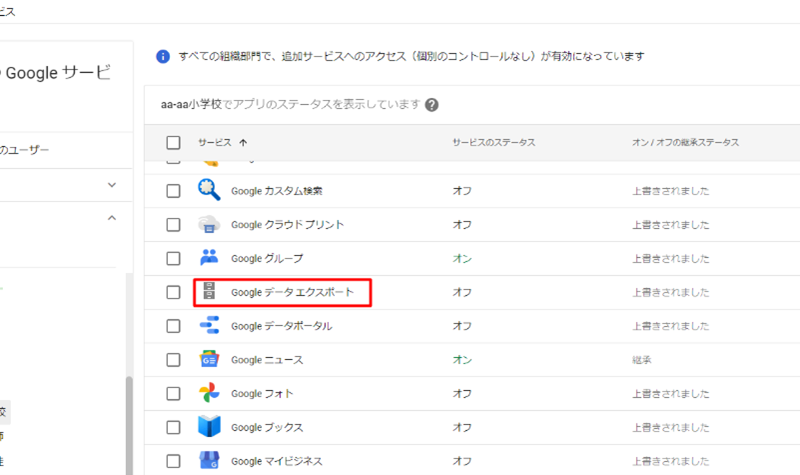Image resolution: width=800 pixels, height=475 pixels.
Task: Click 上書きされました in Google カスタム検索 row
Action: coord(671,191)
